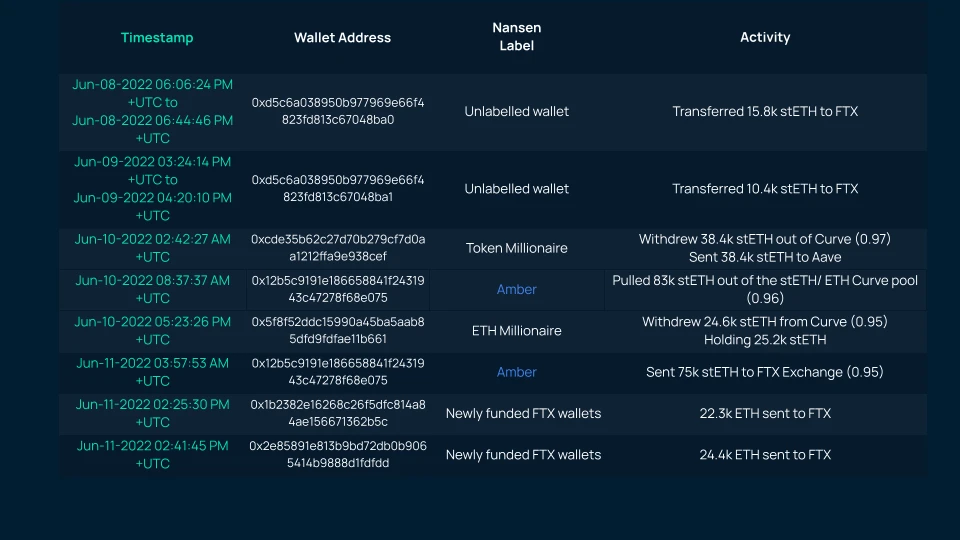
Task: Open the Amber link for Jun-11 03:57 row
Action: point(517,372)
